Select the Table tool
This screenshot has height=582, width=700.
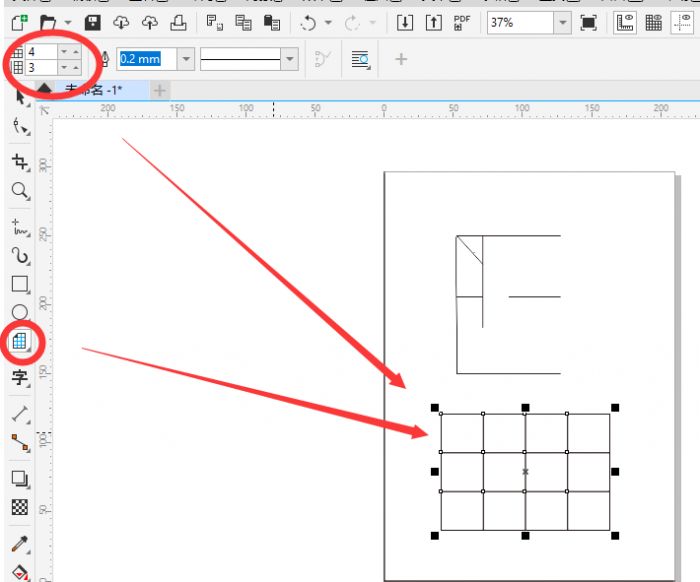[20, 341]
